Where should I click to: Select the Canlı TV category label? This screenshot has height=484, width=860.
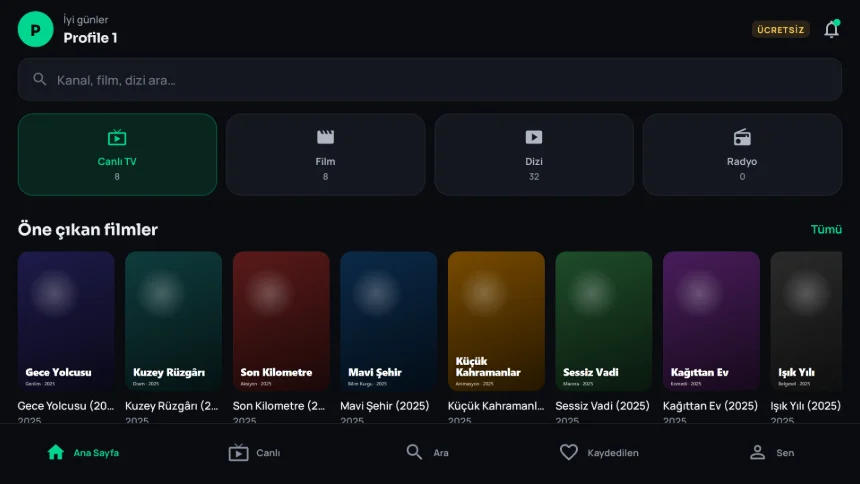pos(117,161)
